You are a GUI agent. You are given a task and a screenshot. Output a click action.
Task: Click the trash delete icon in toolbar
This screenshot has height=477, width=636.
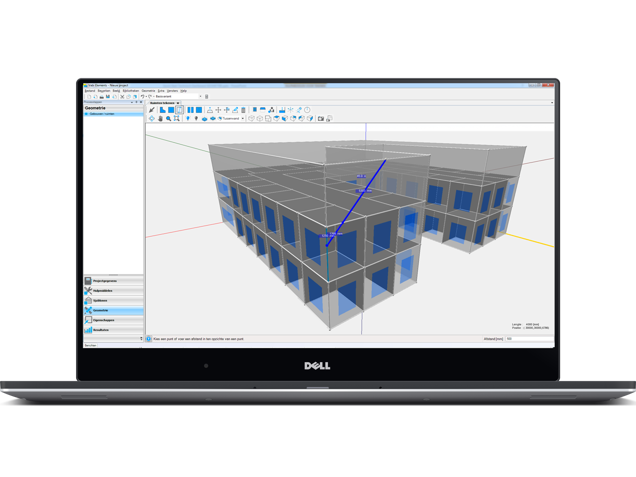tap(243, 110)
